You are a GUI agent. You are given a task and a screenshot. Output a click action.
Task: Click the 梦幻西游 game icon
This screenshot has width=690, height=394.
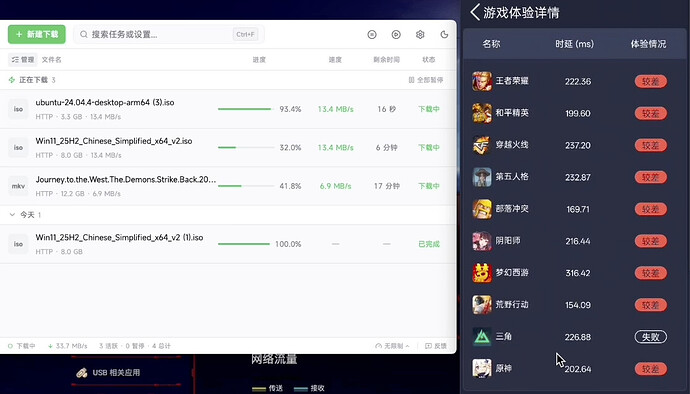(x=482, y=273)
